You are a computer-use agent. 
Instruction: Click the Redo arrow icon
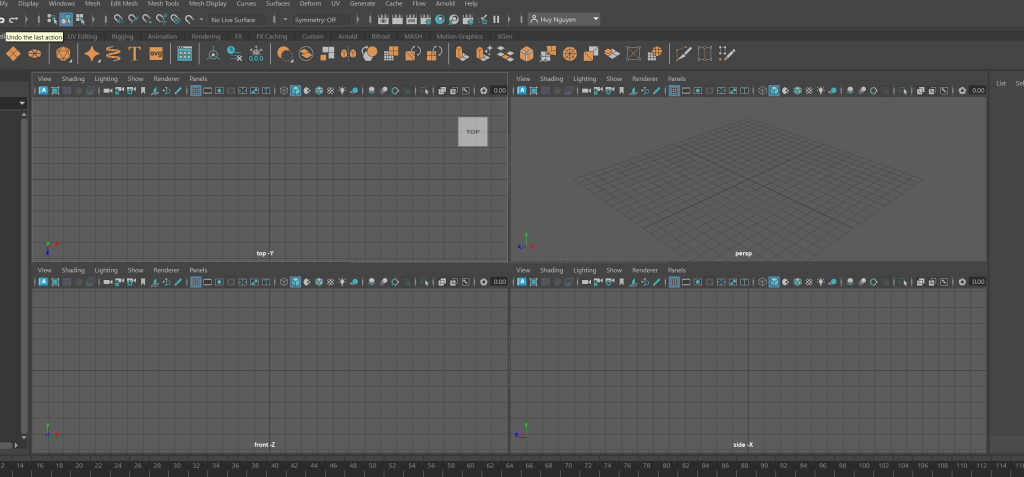(x=14, y=19)
